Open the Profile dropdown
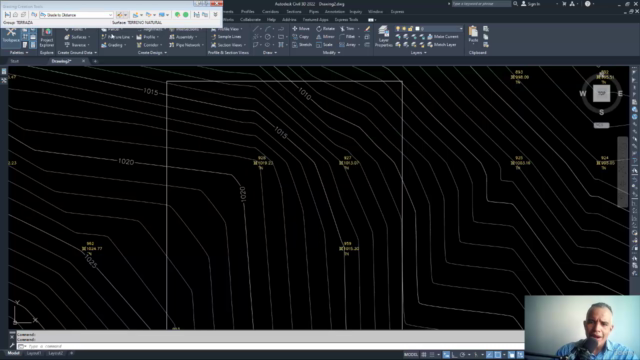640x360 pixels. point(148,37)
